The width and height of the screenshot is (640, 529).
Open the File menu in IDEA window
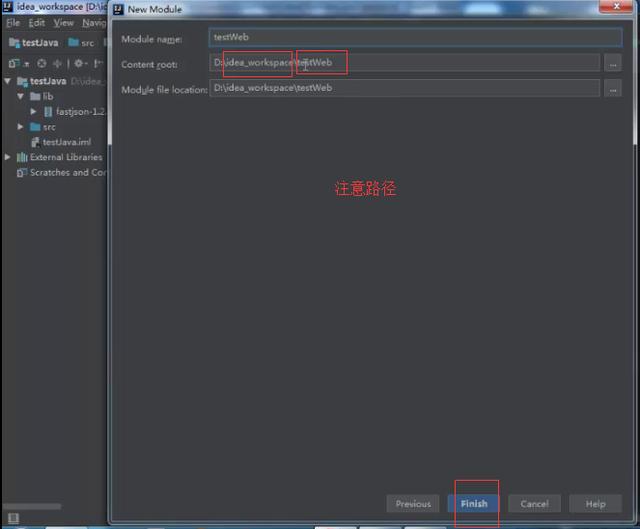click(x=13, y=23)
